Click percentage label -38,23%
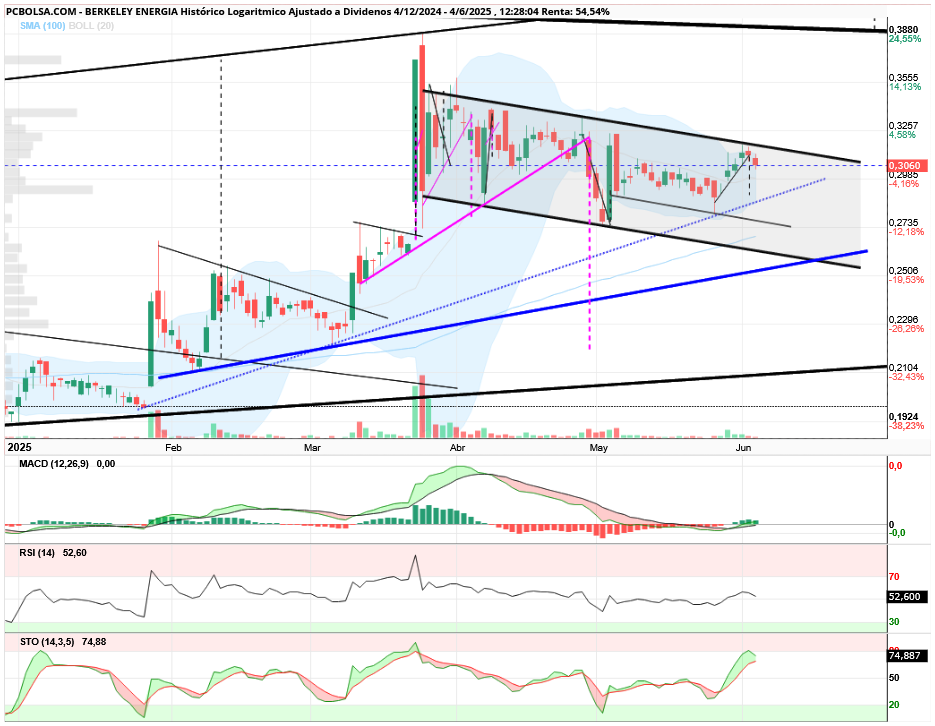This screenshot has width=935, height=726. pos(906,426)
